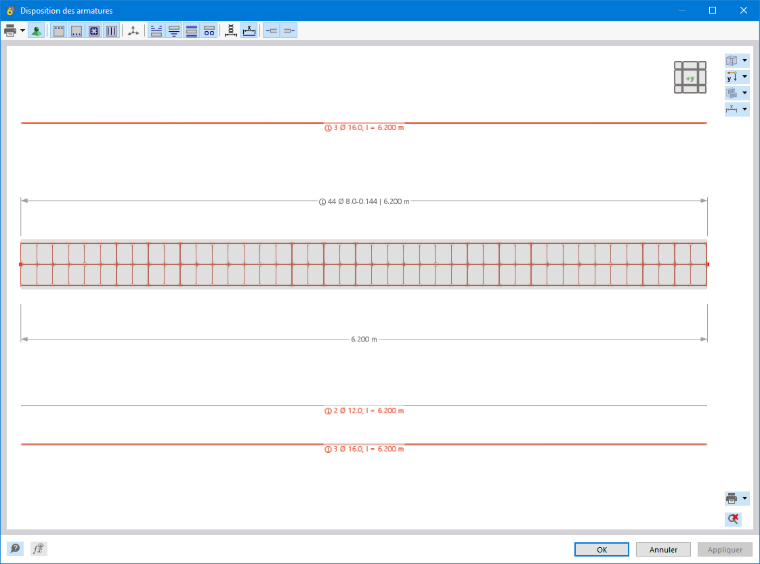This screenshot has width=760, height=564.
Task: Toggle top reinforcement display icon
Action: [x=59, y=31]
